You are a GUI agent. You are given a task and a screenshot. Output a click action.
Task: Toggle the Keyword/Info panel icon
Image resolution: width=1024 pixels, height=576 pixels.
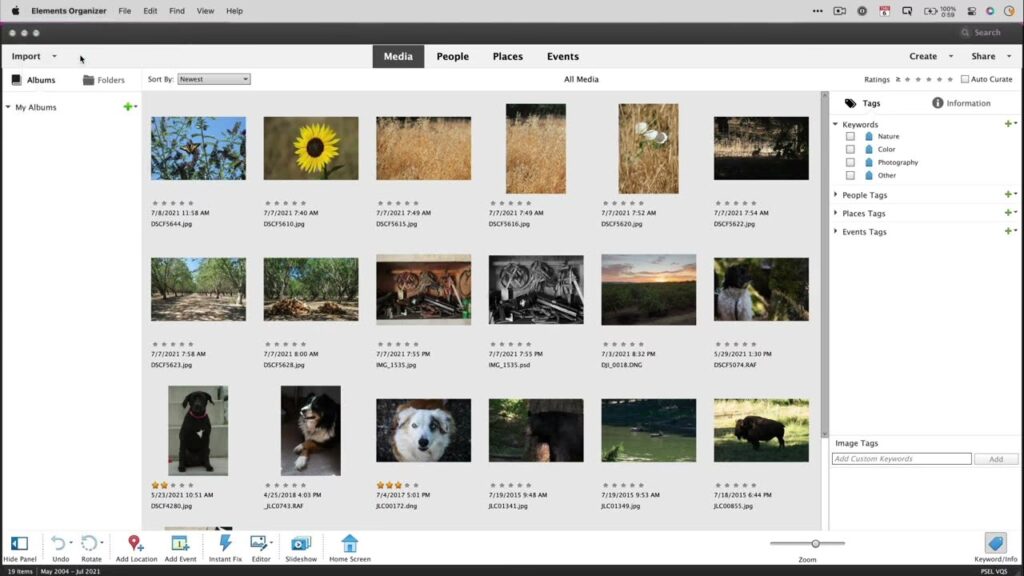pyautogui.click(x=995, y=543)
